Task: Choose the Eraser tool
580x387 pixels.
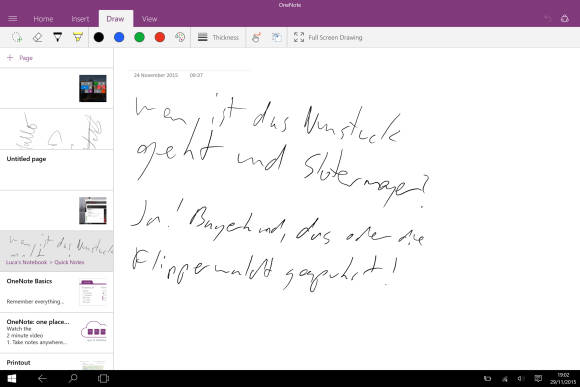Action: click(37, 37)
